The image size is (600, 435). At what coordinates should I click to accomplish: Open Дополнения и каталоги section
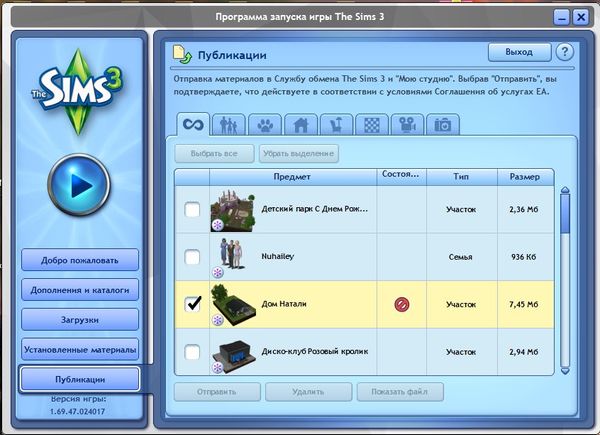pyautogui.click(x=79, y=290)
